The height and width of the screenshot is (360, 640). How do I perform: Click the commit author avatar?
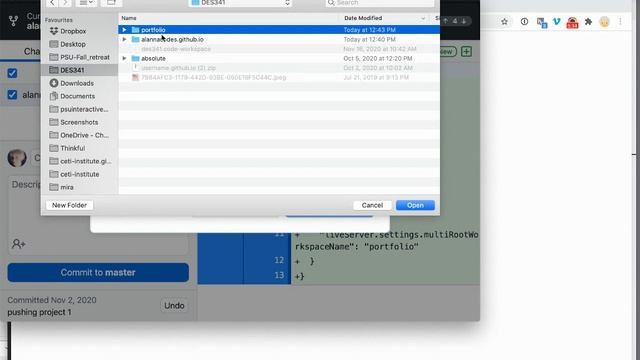(x=17, y=158)
